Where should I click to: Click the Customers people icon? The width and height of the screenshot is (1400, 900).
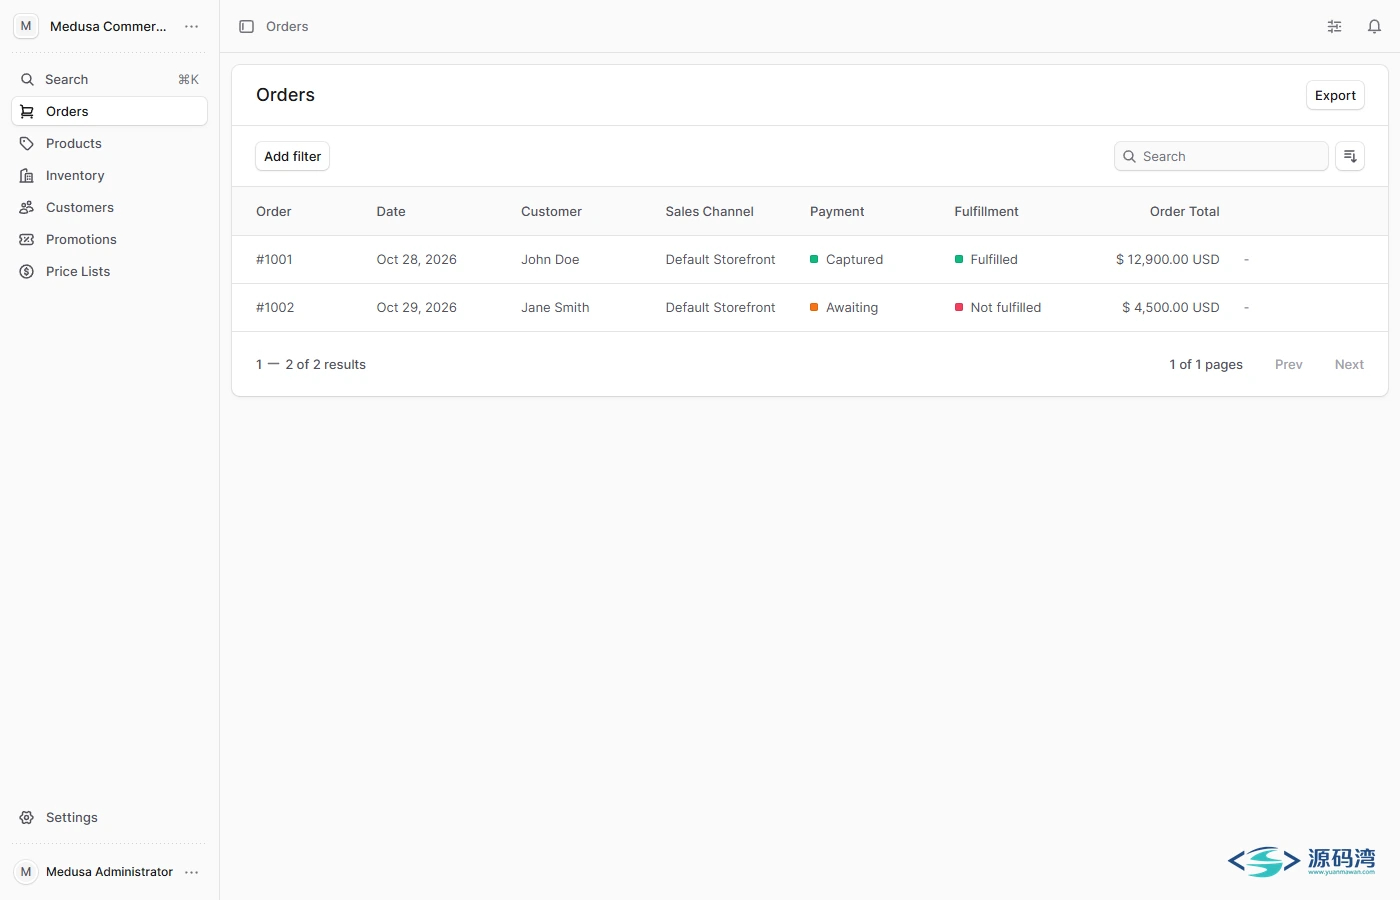(27, 208)
